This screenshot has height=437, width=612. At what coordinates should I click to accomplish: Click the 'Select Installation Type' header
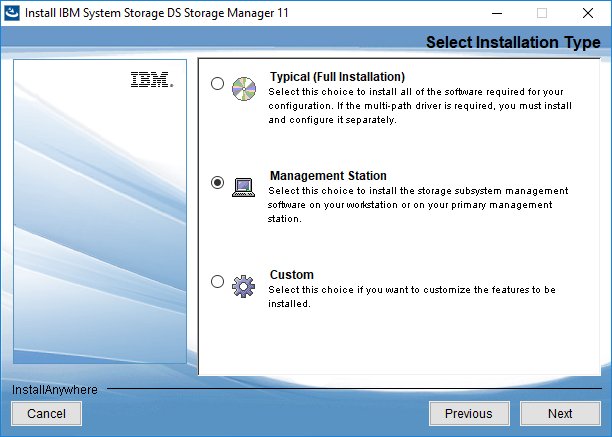click(x=513, y=42)
